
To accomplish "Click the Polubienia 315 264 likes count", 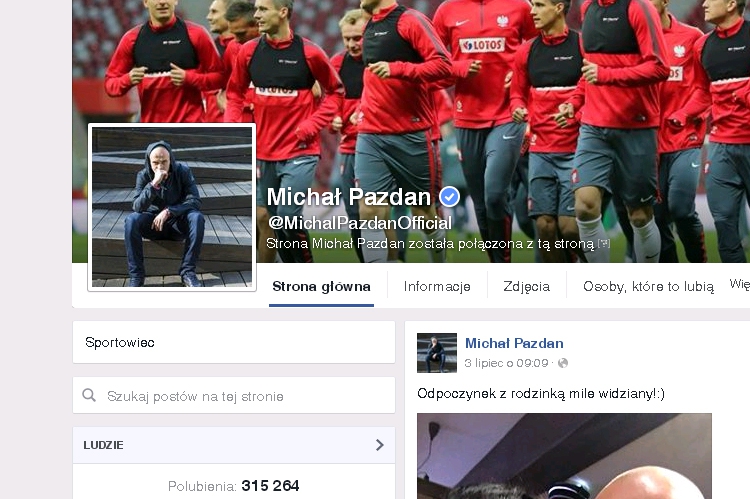I will [233, 486].
